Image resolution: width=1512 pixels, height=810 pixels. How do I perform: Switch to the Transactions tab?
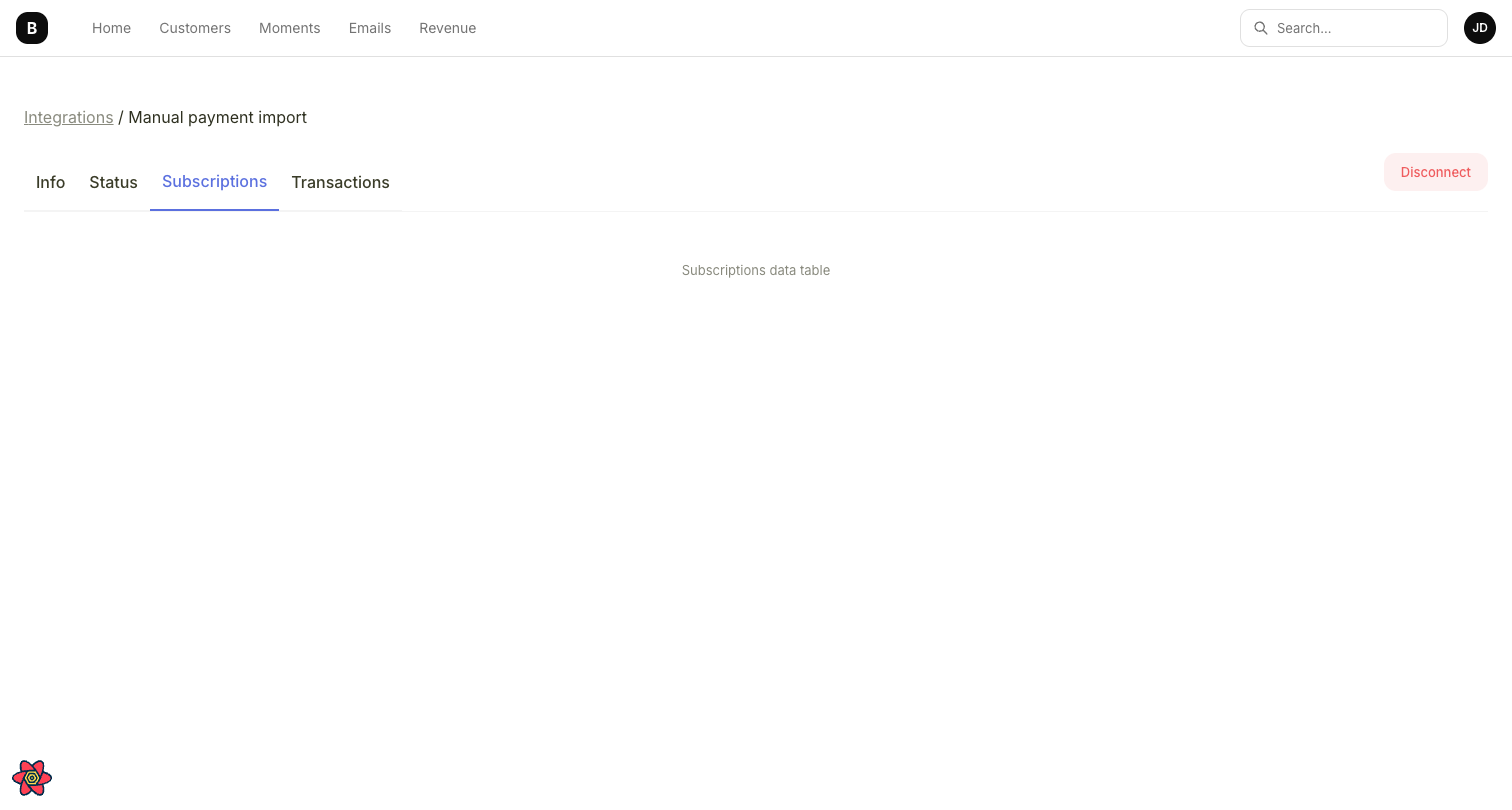(340, 182)
